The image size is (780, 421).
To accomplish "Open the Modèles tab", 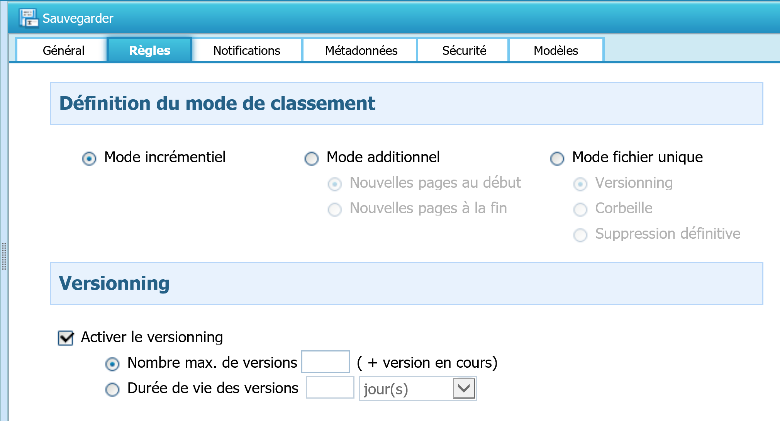I will [x=556, y=50].
